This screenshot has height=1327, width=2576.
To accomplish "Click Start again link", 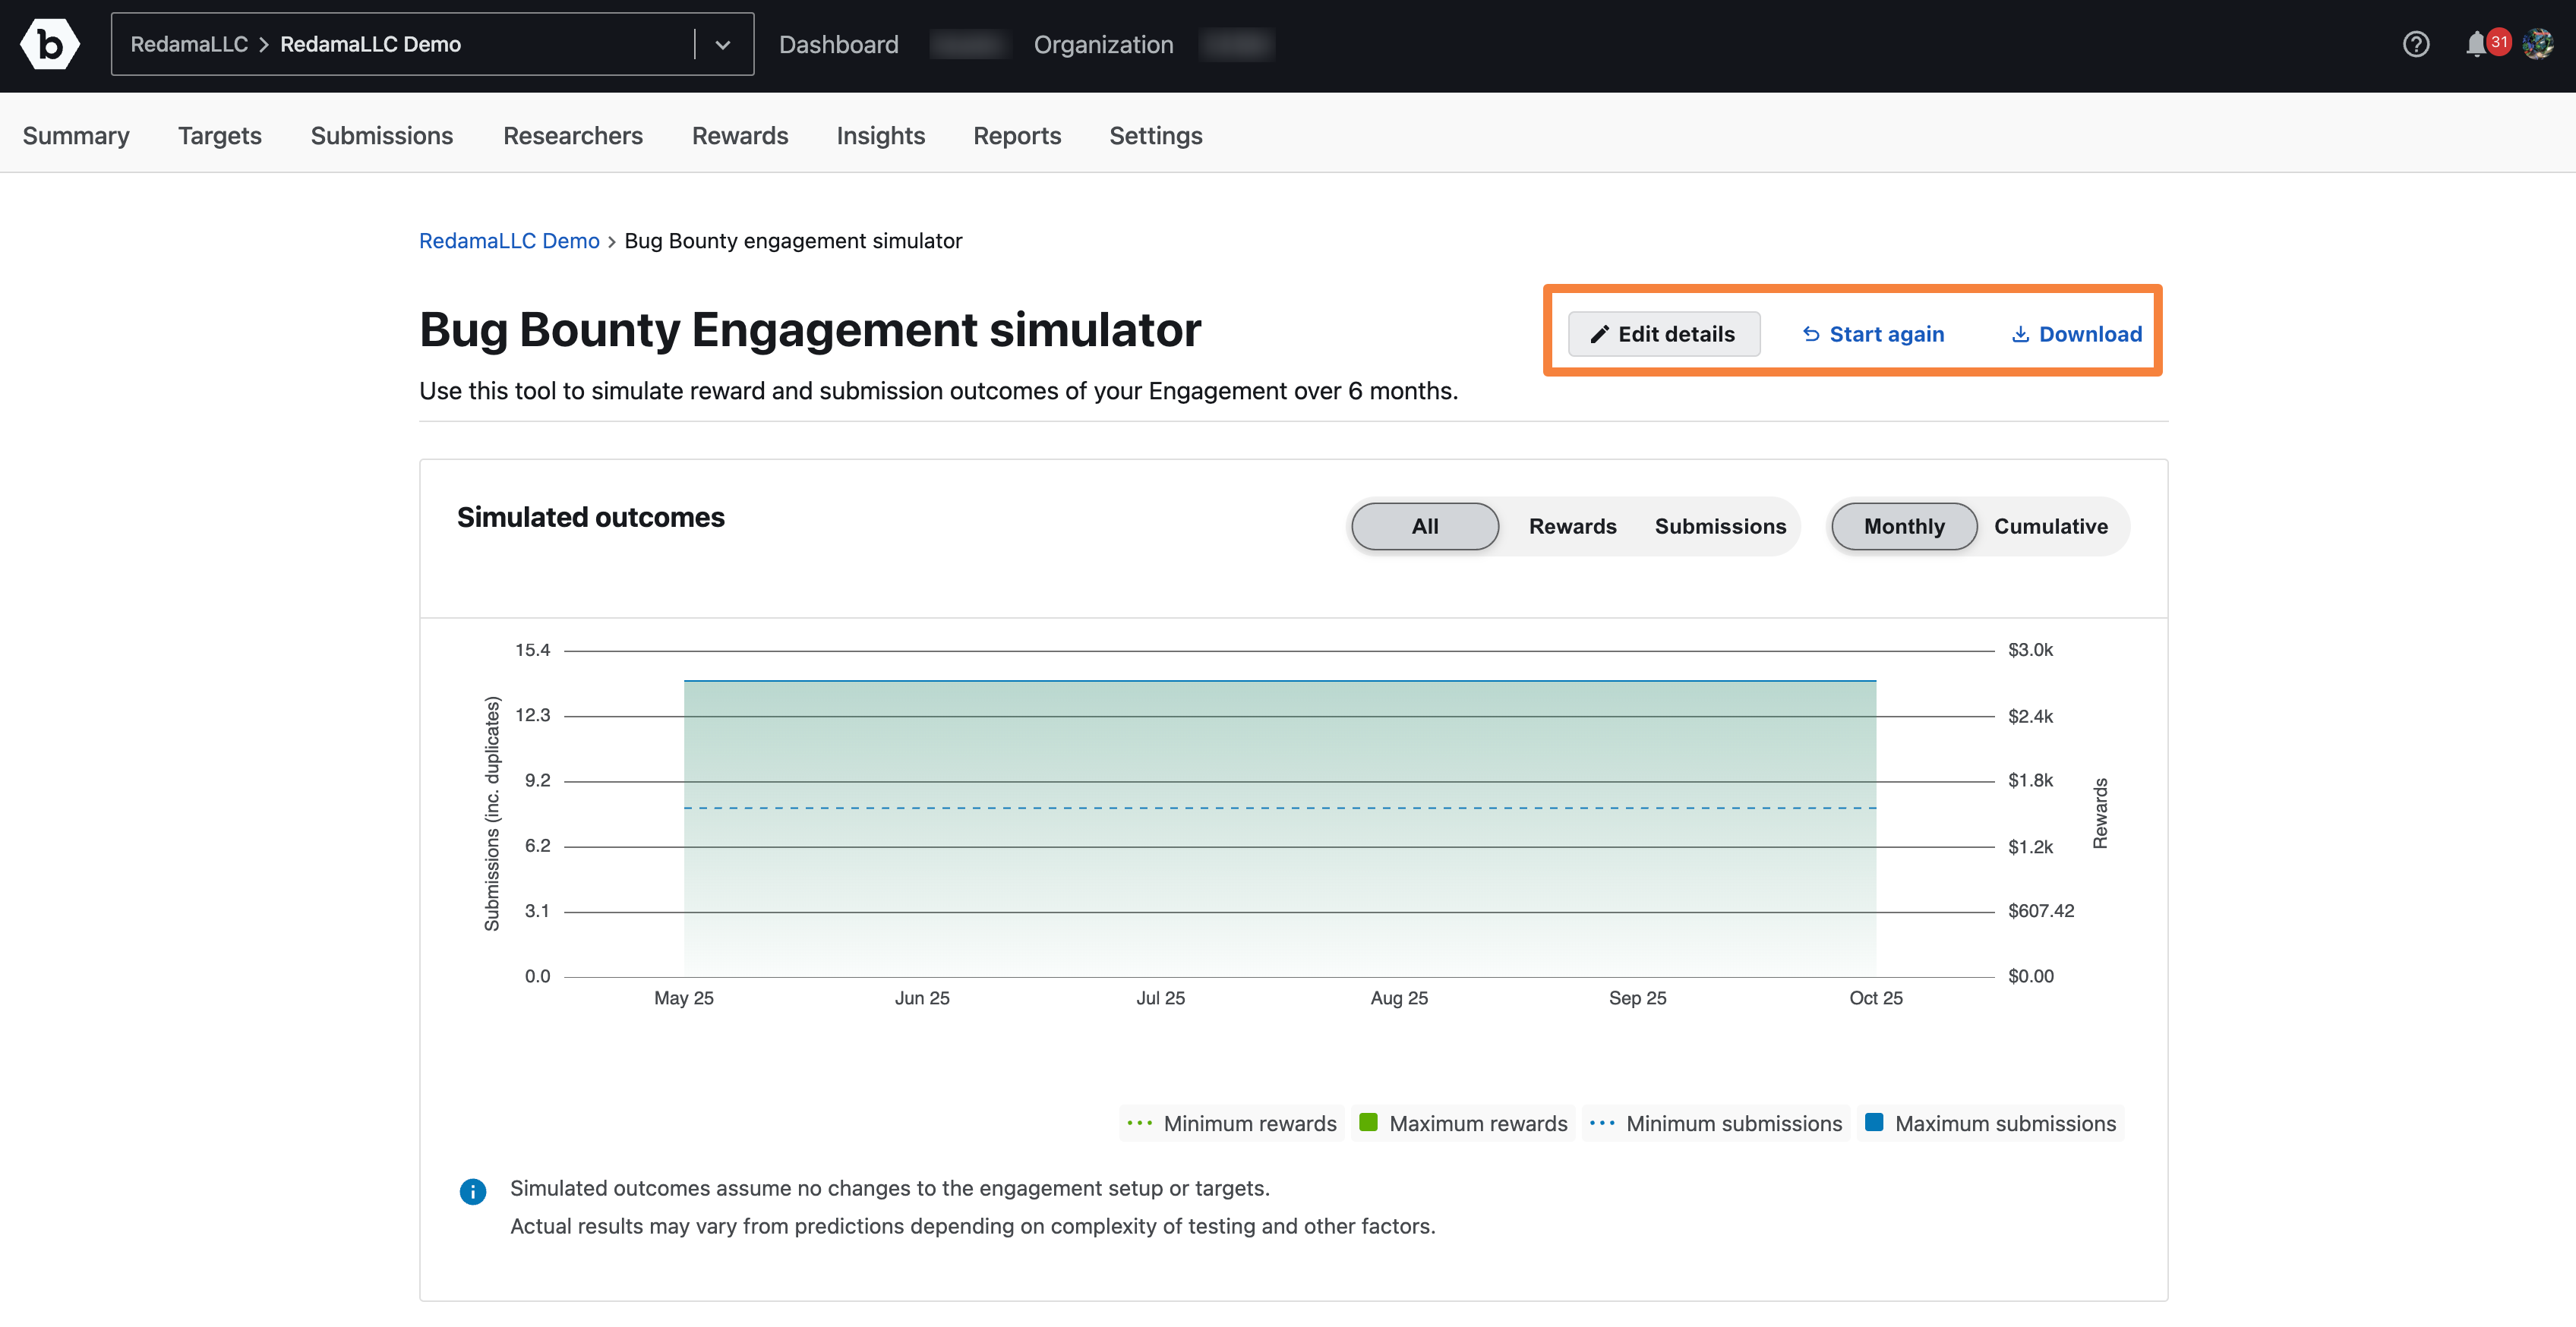I will coord(1873,334).
